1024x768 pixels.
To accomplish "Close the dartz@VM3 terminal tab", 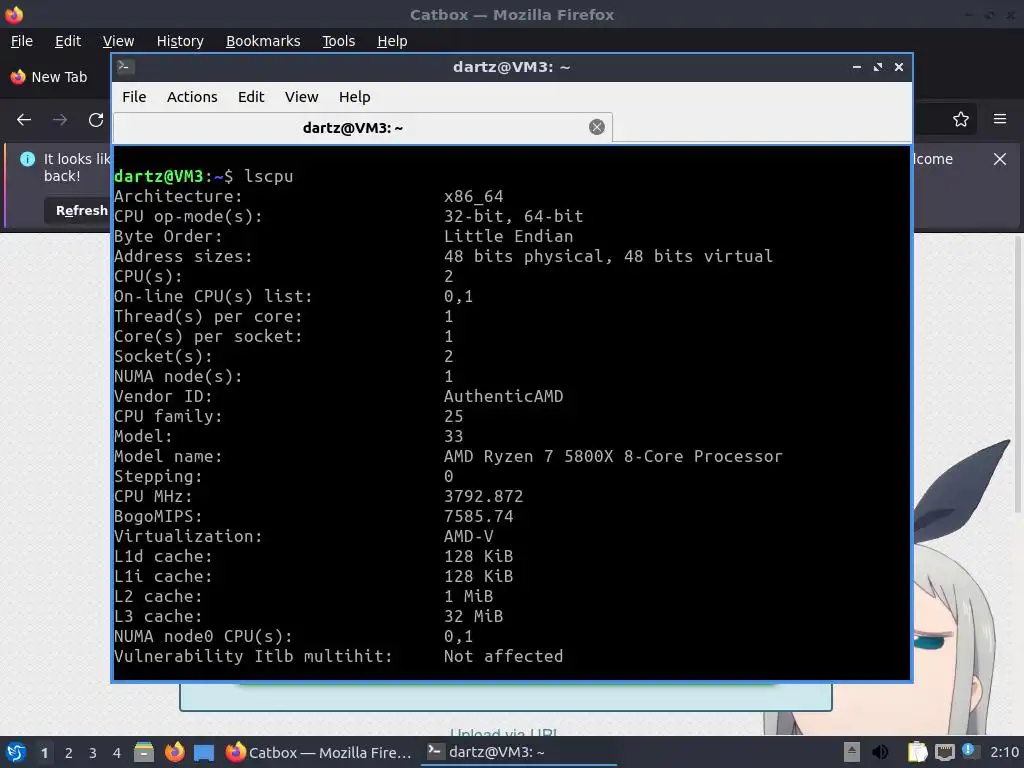I will click(596, 127).
